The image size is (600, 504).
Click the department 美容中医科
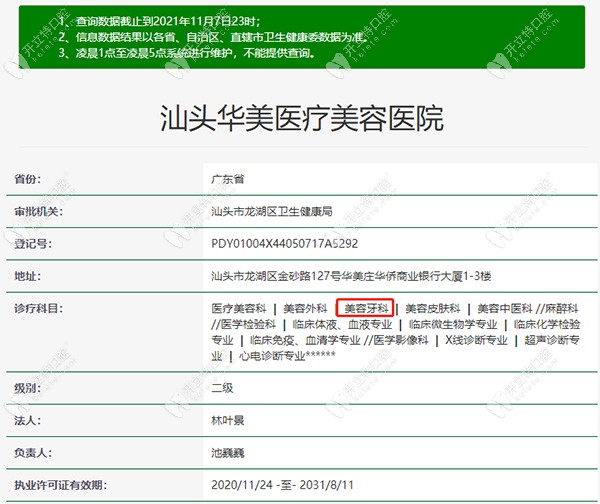505,308
